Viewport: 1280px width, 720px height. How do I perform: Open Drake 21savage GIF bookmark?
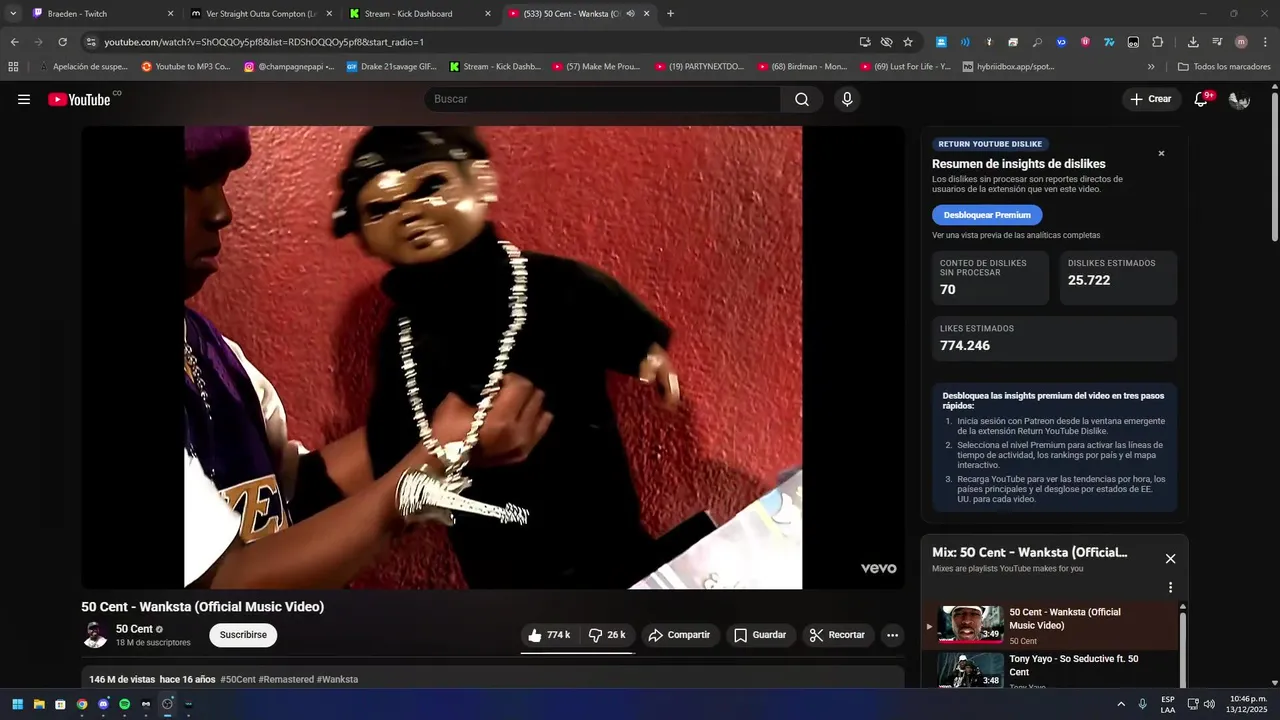click(x=392, y=67)
